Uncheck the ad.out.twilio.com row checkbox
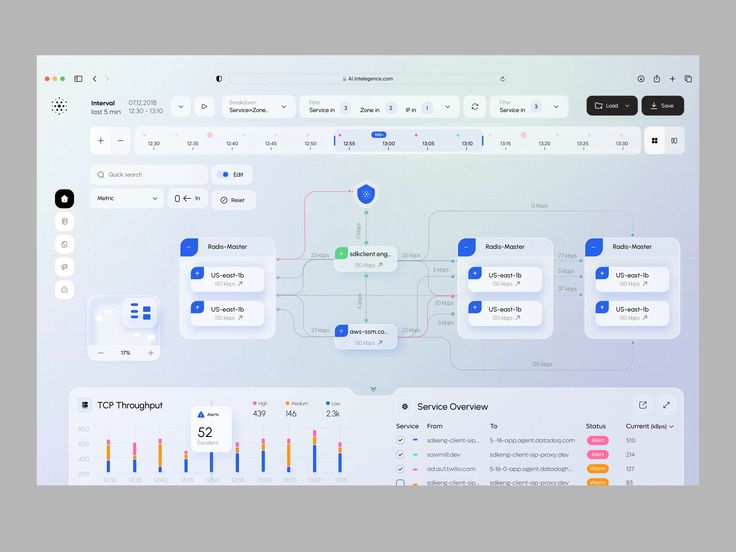 point(400,468)
